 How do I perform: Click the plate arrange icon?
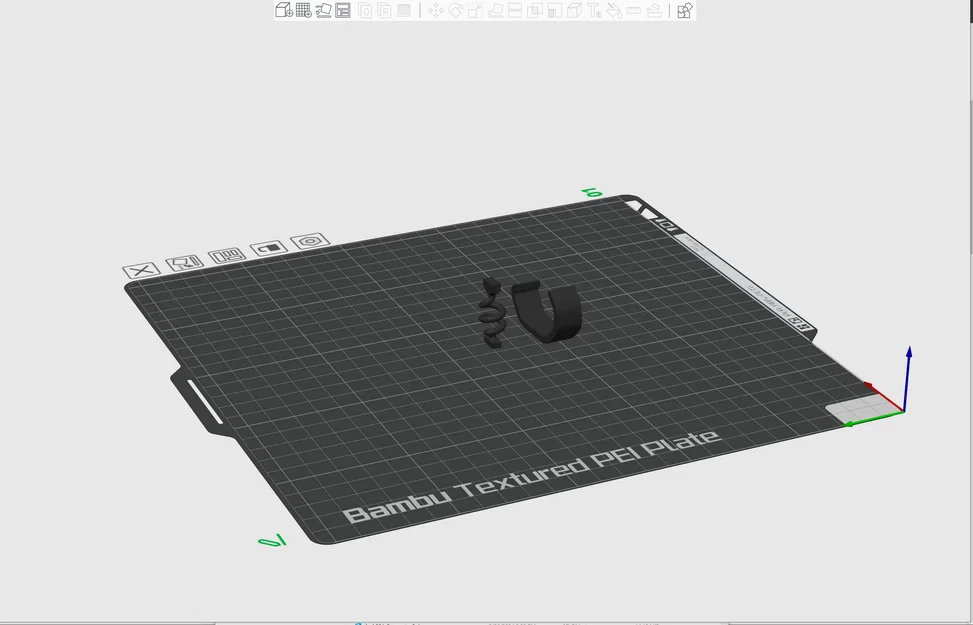tap(227, 255)
